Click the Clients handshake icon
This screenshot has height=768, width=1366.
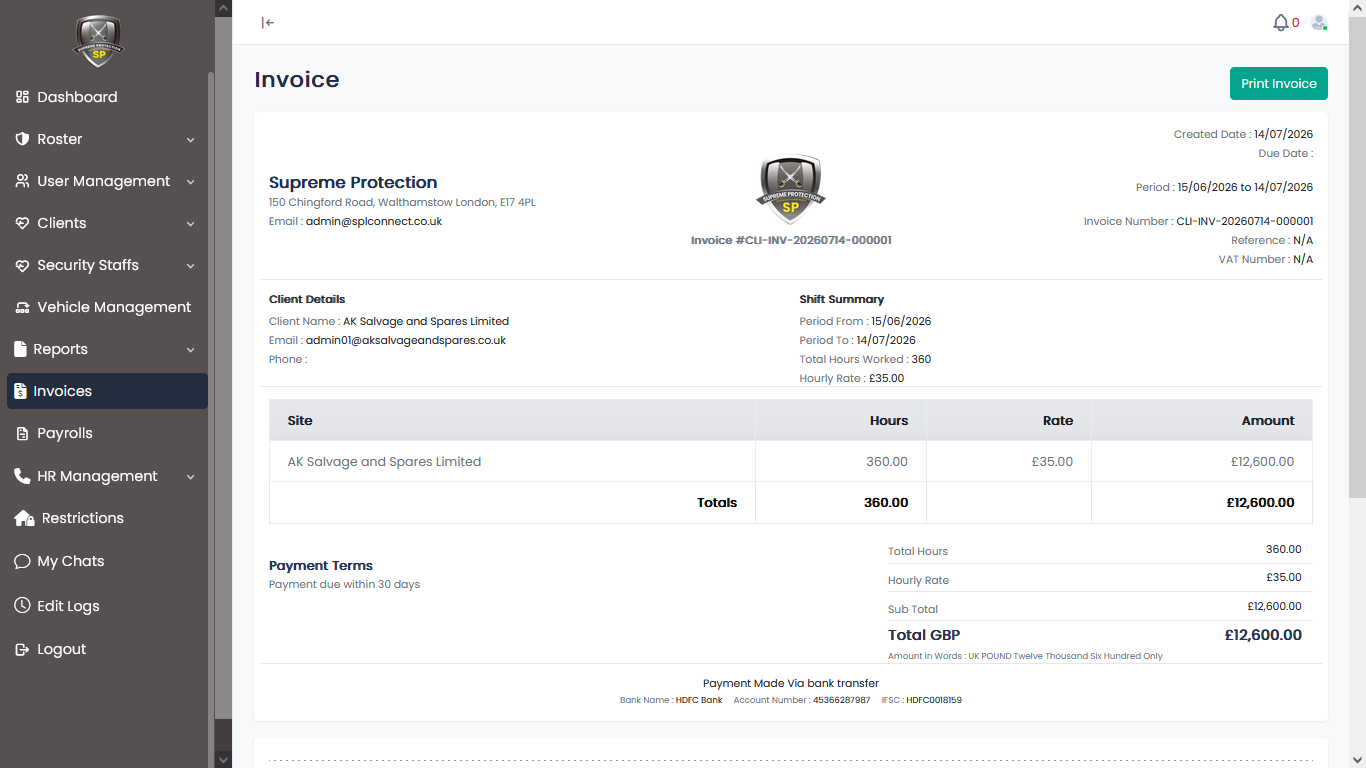click(22, 223)
